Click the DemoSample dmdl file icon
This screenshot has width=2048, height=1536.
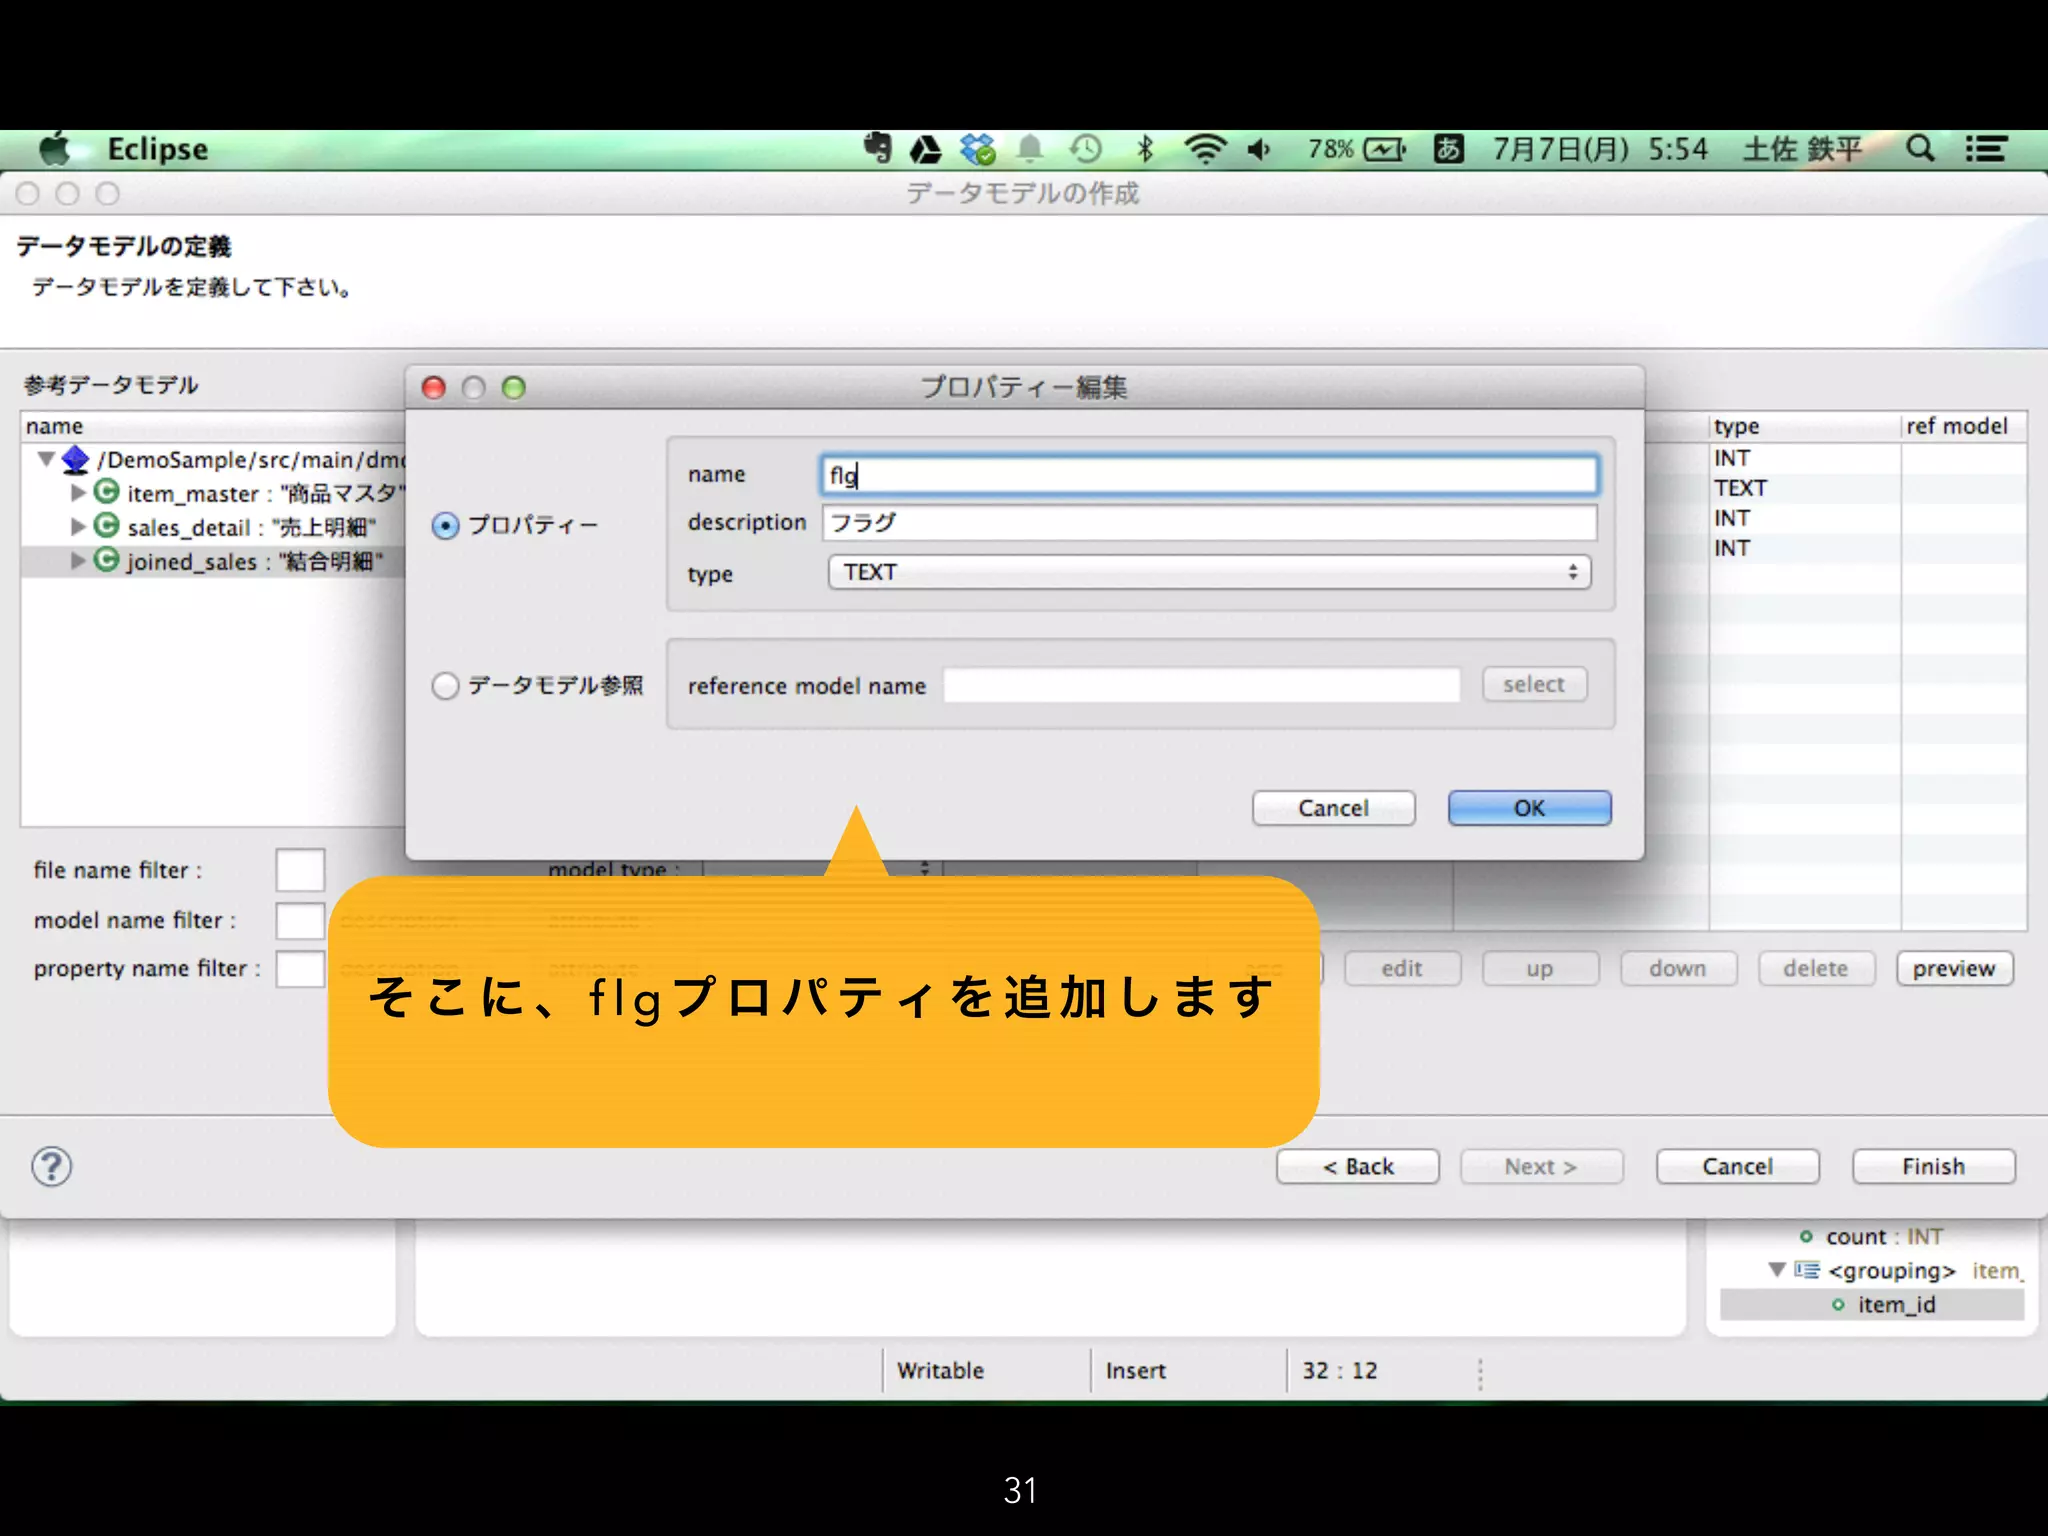pos(76,459)
